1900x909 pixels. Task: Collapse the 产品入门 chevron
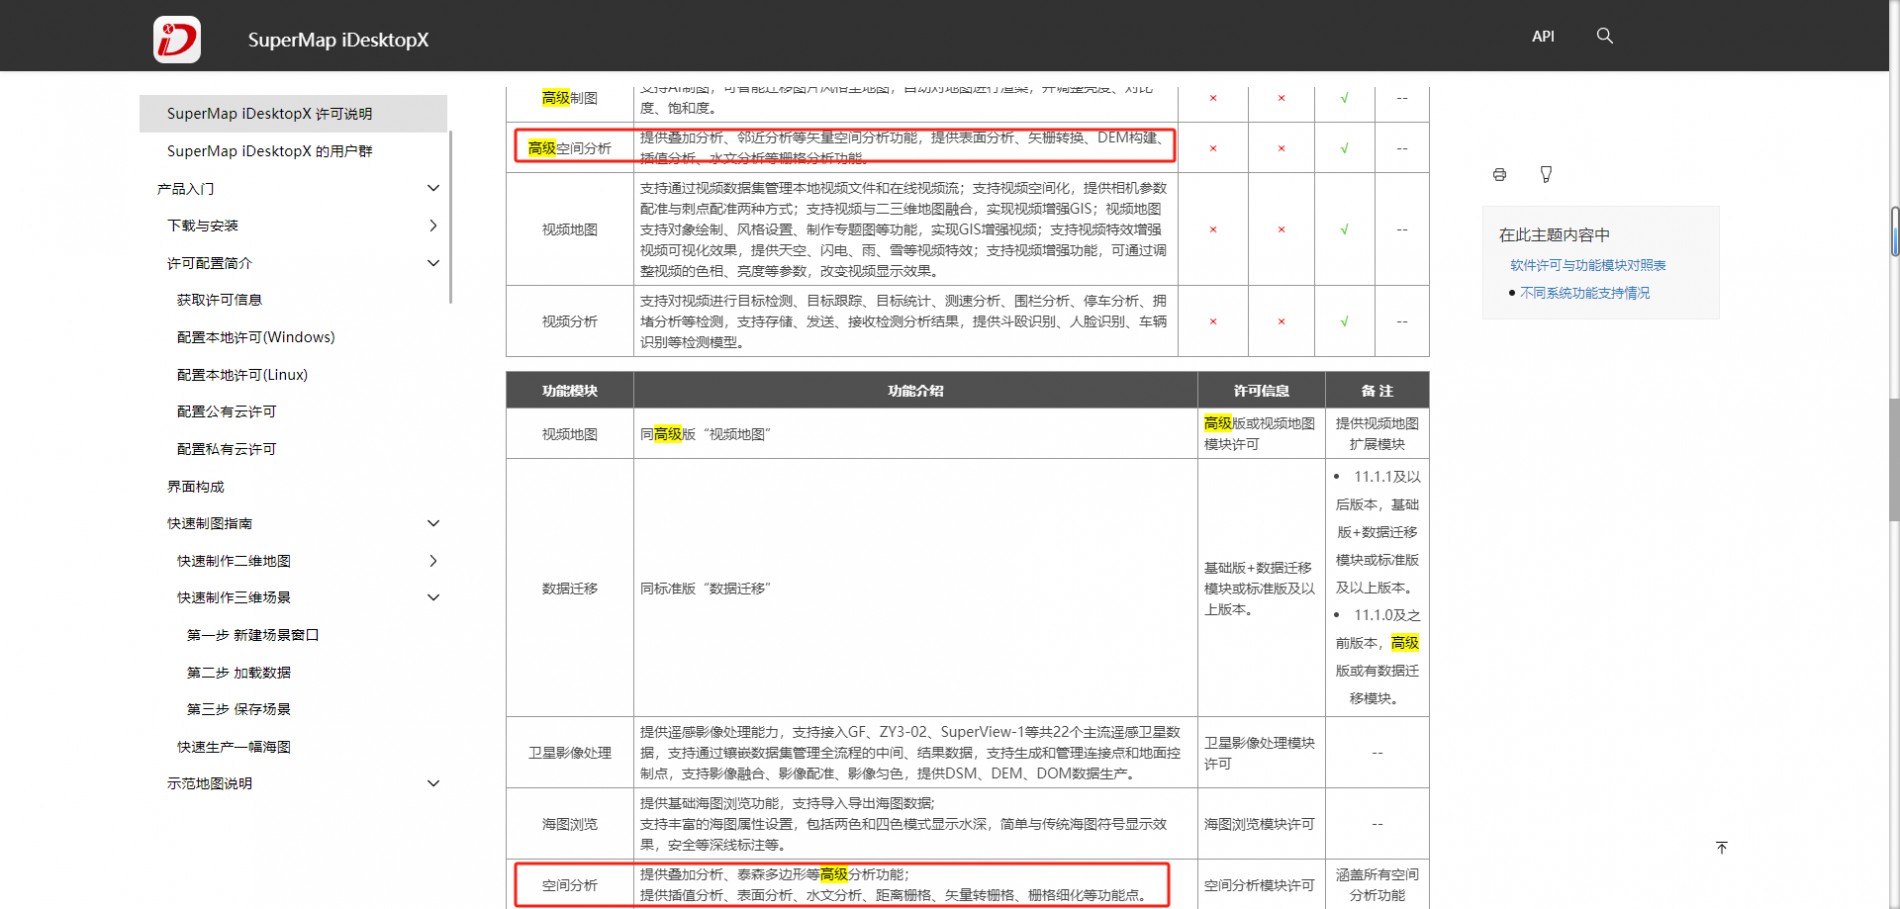[433, 188]
